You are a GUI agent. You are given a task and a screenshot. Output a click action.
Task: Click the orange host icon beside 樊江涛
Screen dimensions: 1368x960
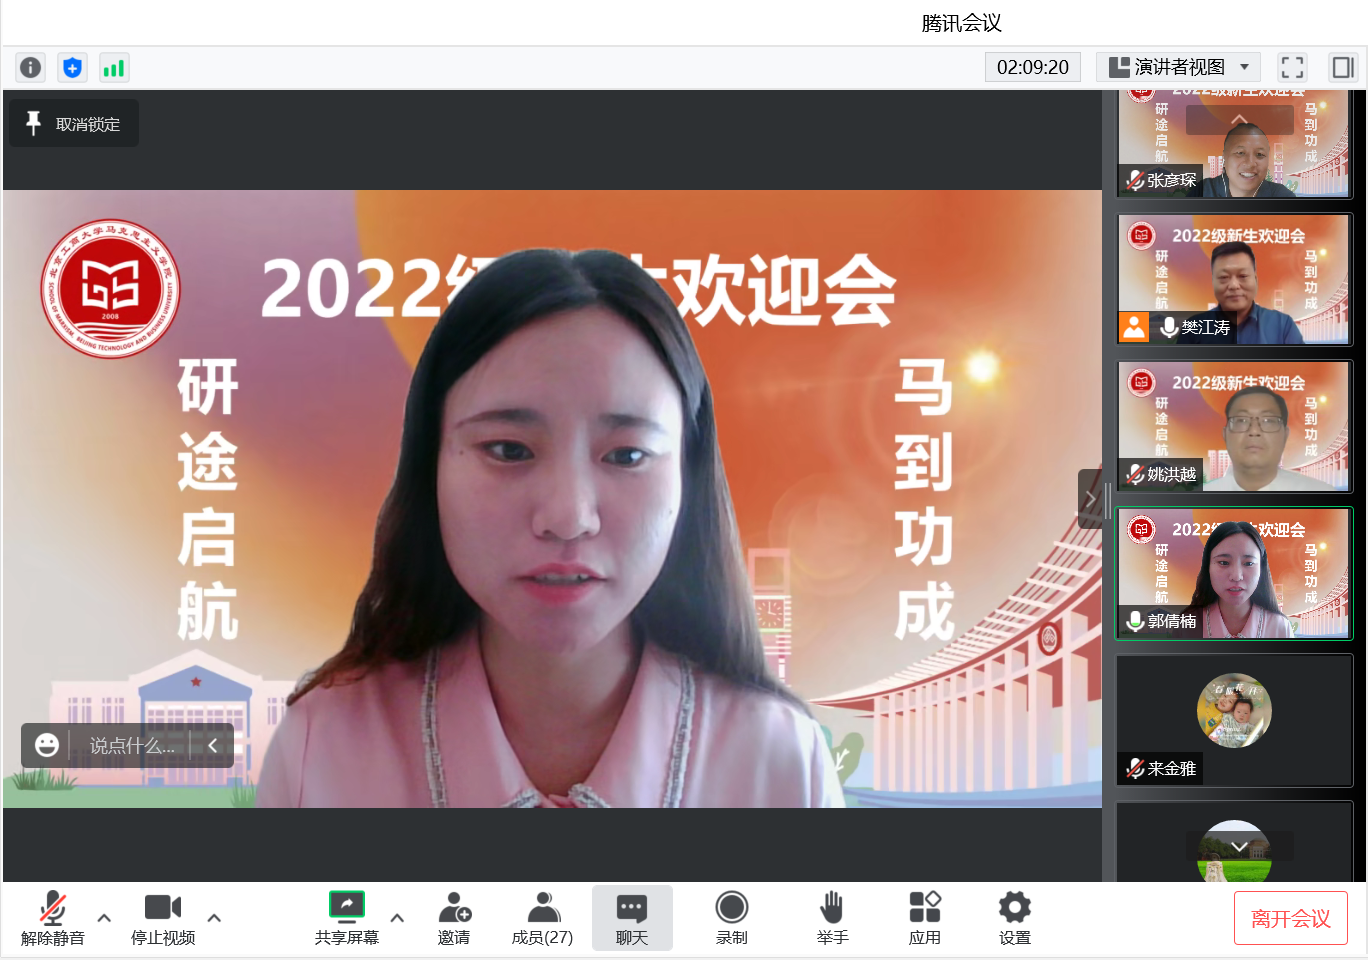1134,327
